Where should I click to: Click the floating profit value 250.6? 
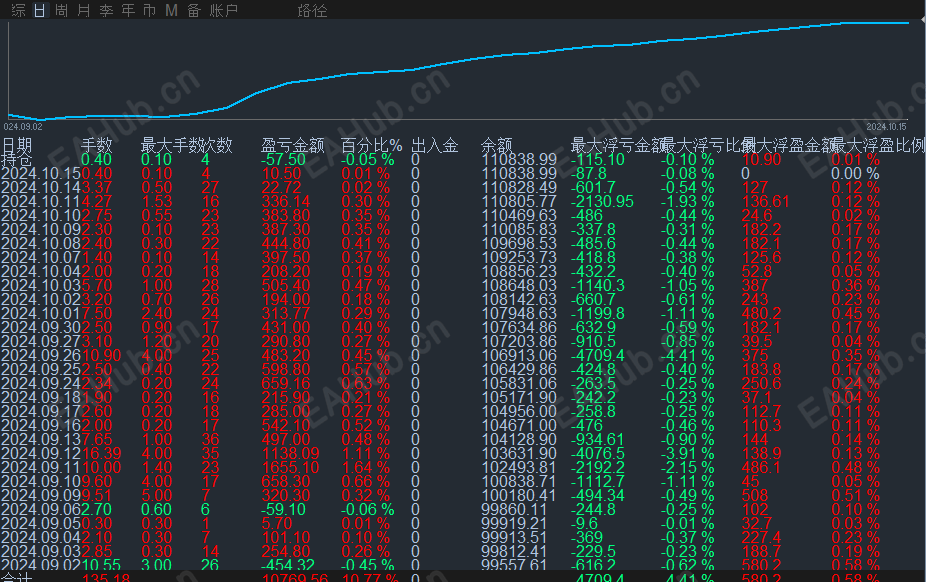click(761, 384)
